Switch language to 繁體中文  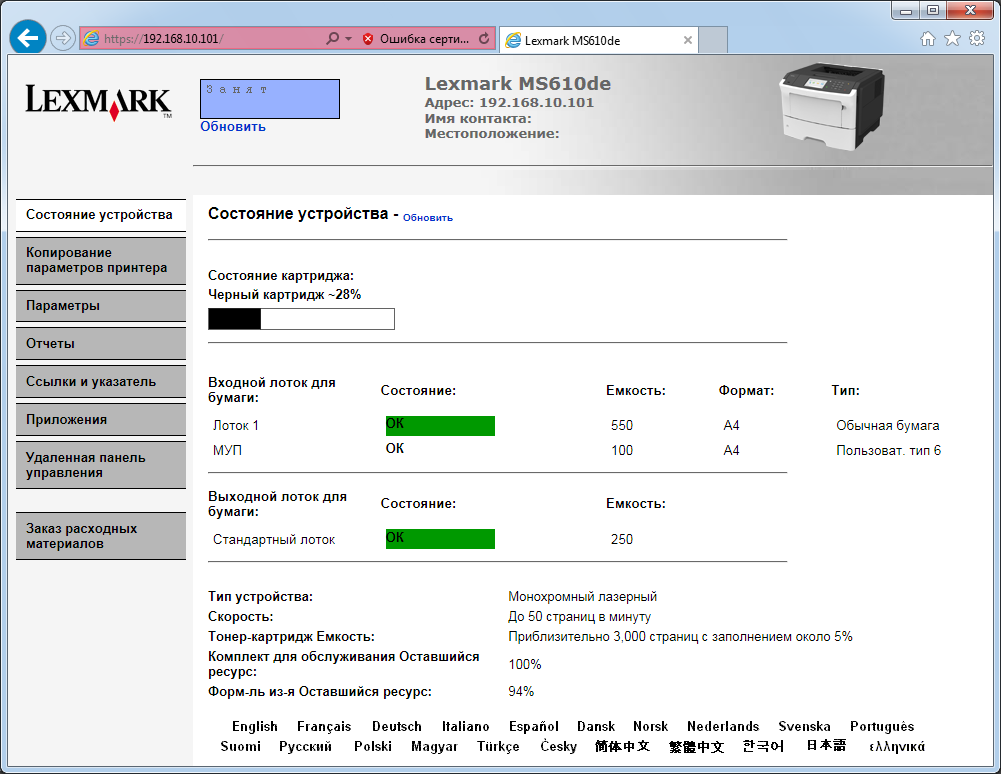click(696, 747)
